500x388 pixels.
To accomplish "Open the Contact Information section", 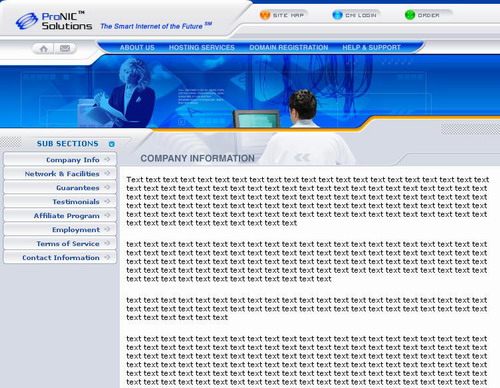I will pyautogui.click(x=61, y=258).
